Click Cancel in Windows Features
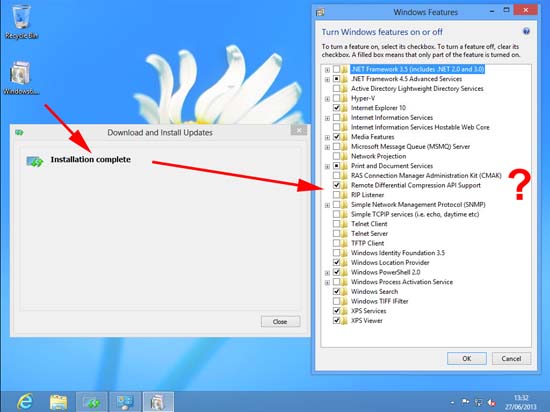The width and height of the screenshot is (550, 412). point(511,358)
